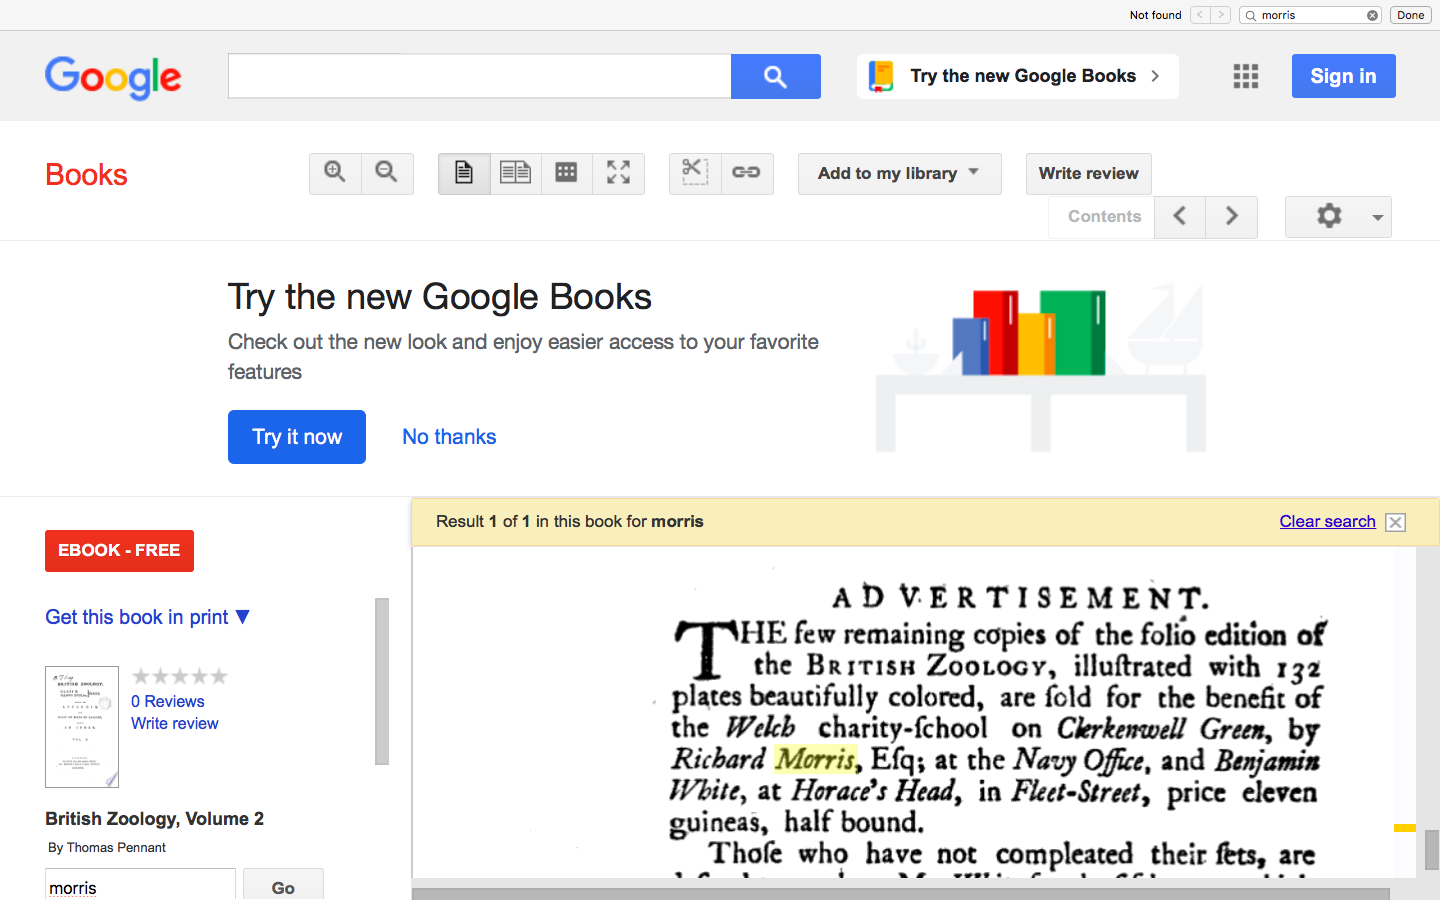Screen dimensions: 1440x900
Task: Expand the Add to my library dropdown
Action: (899, 173)
